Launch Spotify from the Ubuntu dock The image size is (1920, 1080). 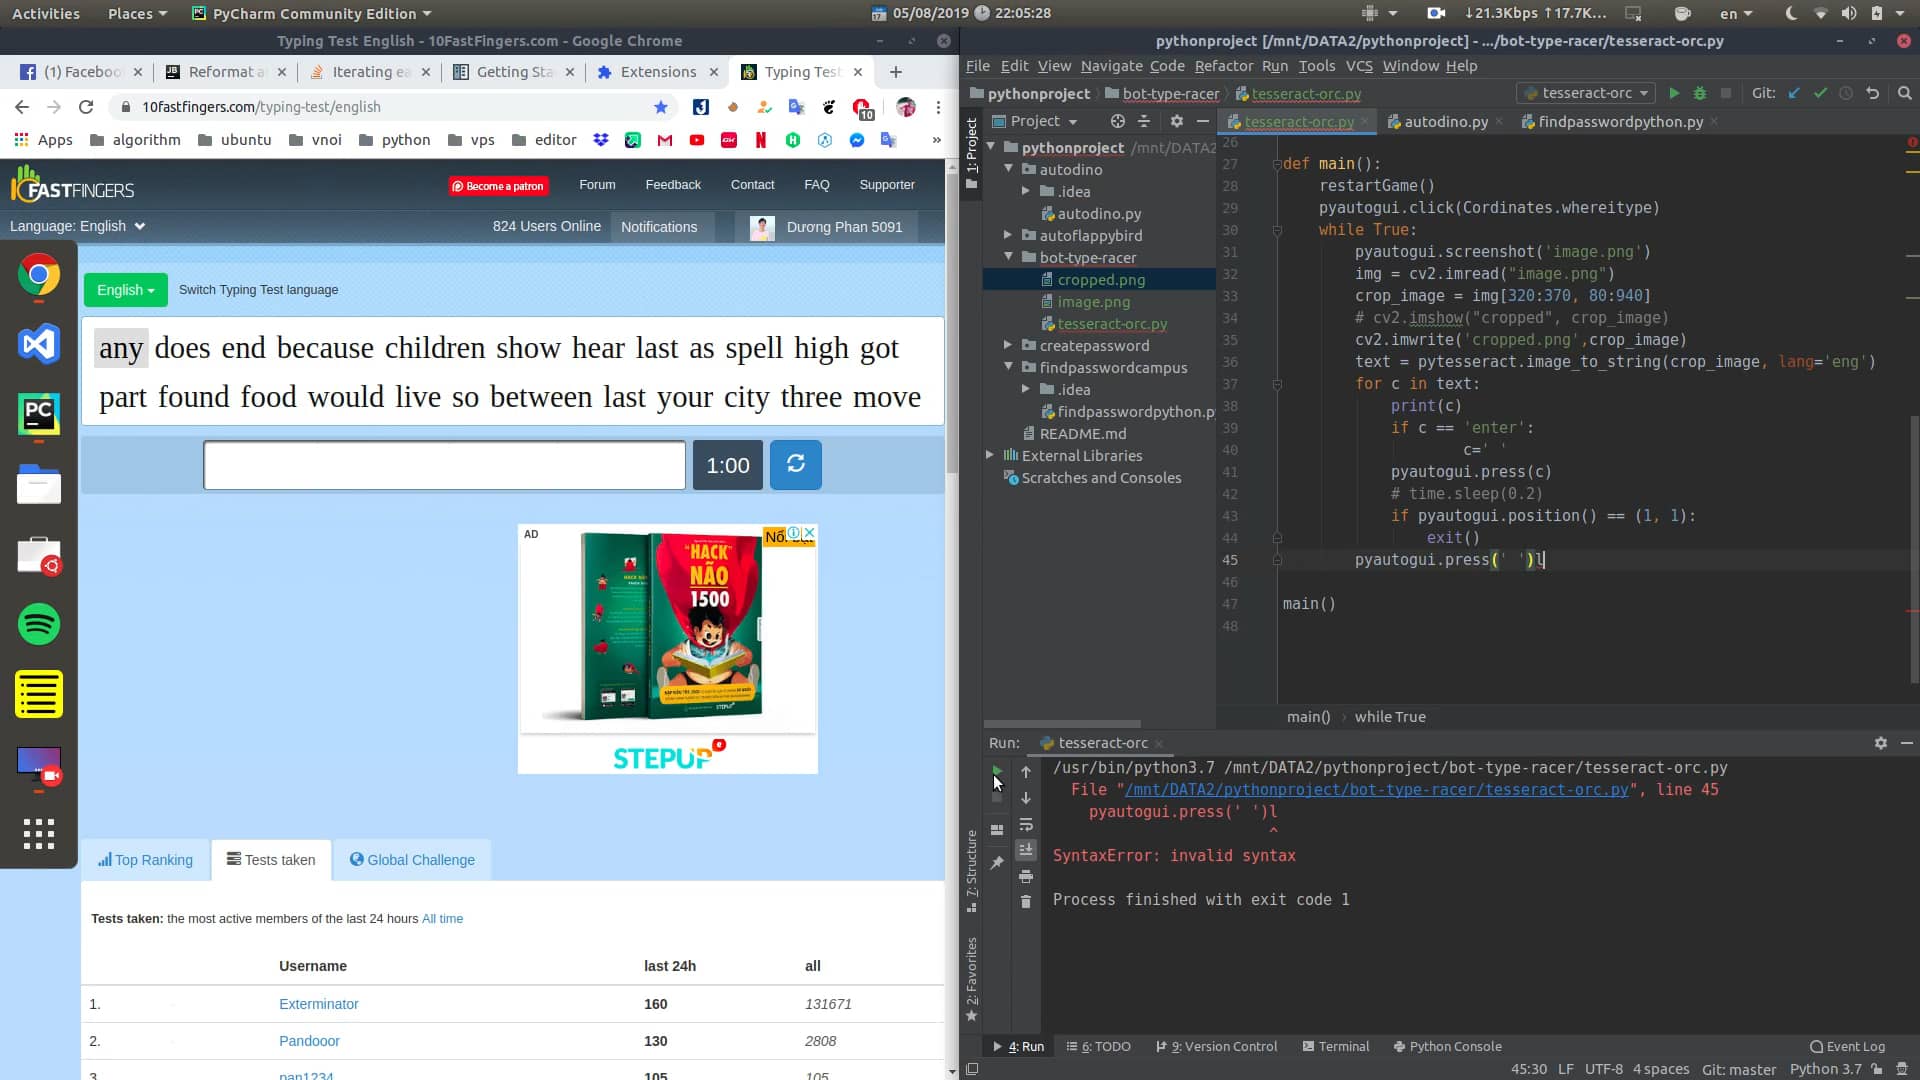pyautogui.click(x=38, y=624)
